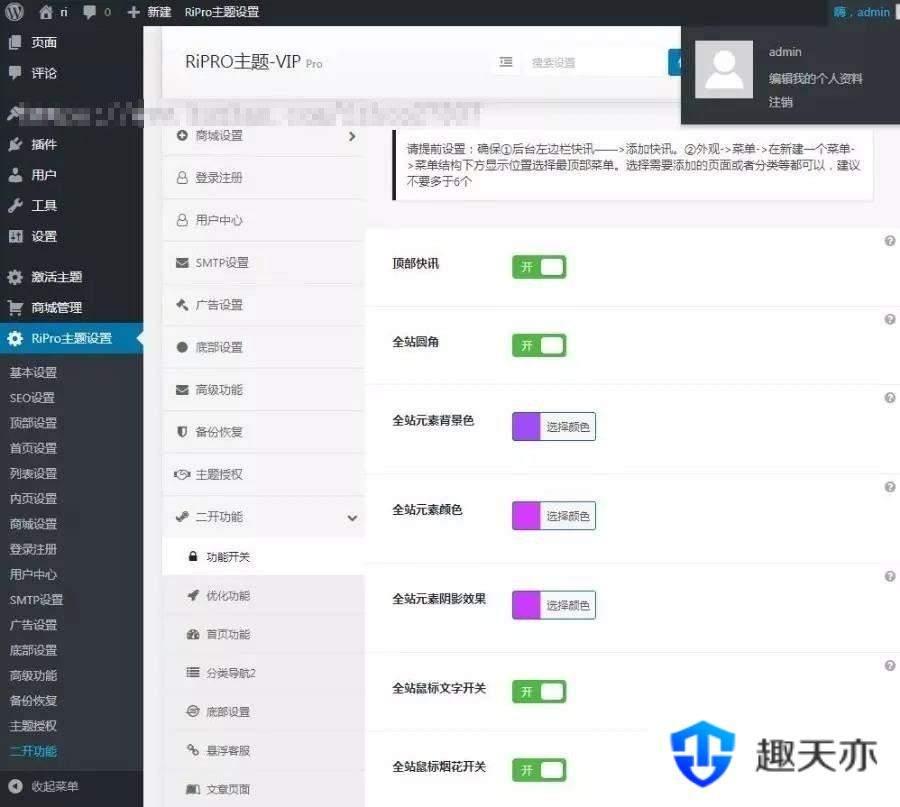Viewport: 900px width, 807px height.
Task: Visit site via the home icon
Action: point(46,11)
